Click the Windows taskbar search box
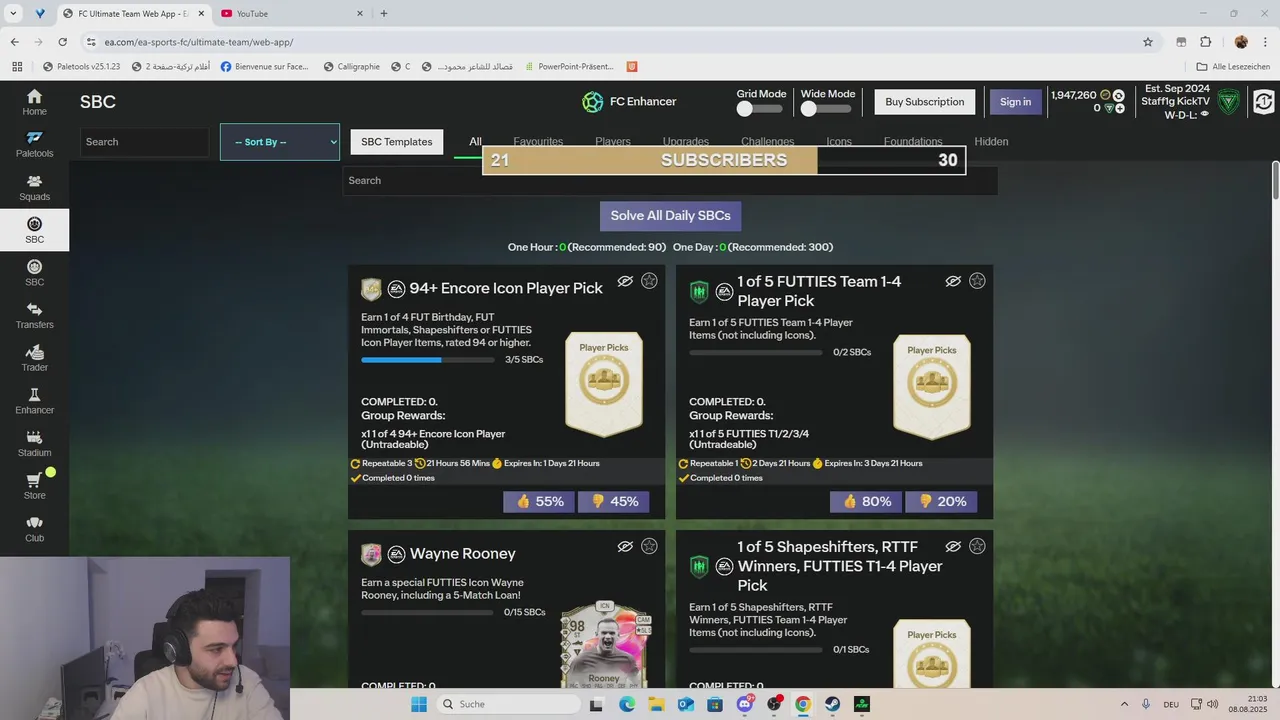The image size is (1280, 720). click(x=510, y=704)
